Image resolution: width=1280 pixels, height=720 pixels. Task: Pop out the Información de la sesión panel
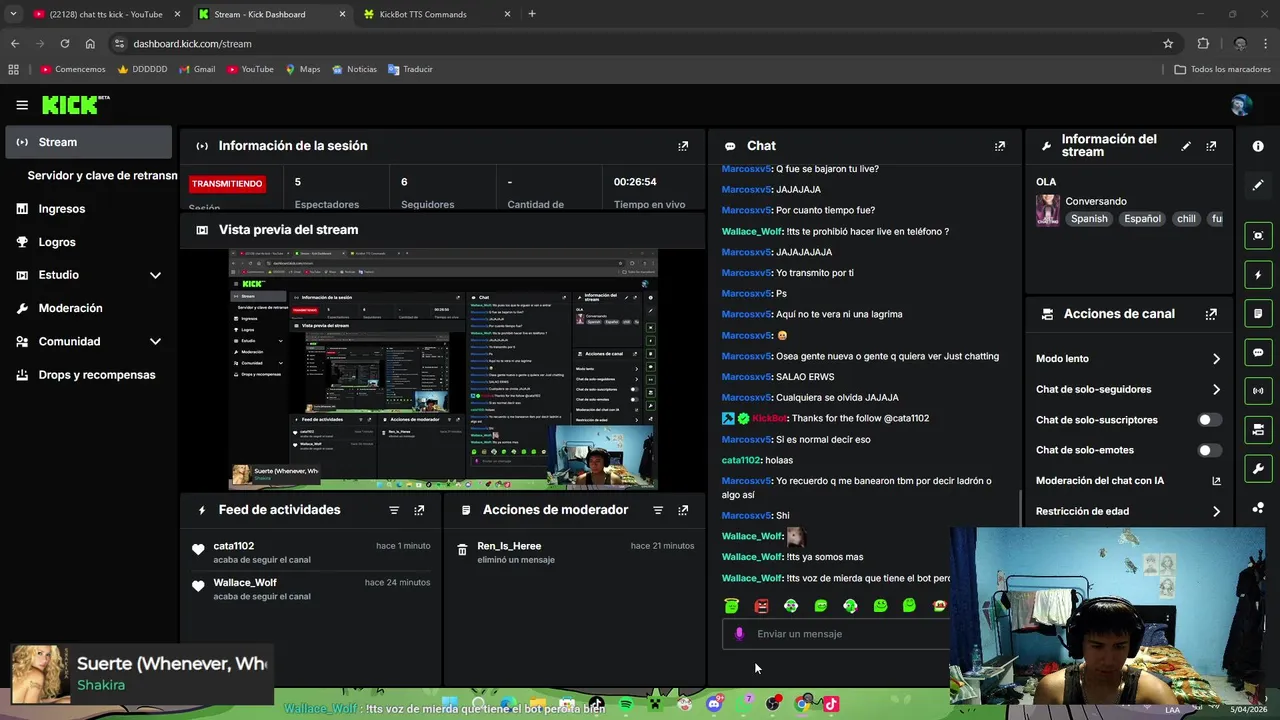[683, 146]
